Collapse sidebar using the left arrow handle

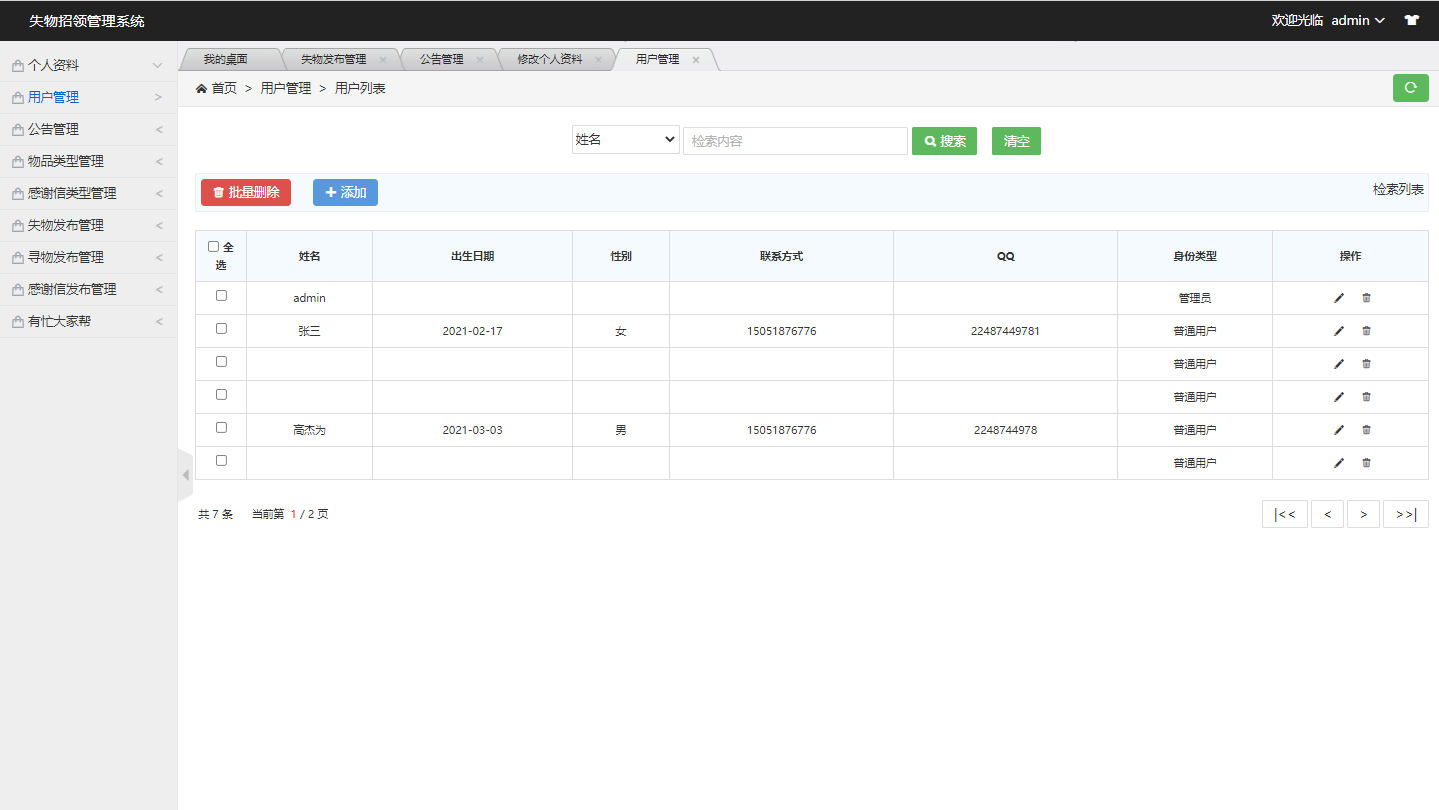click(185, 475)
